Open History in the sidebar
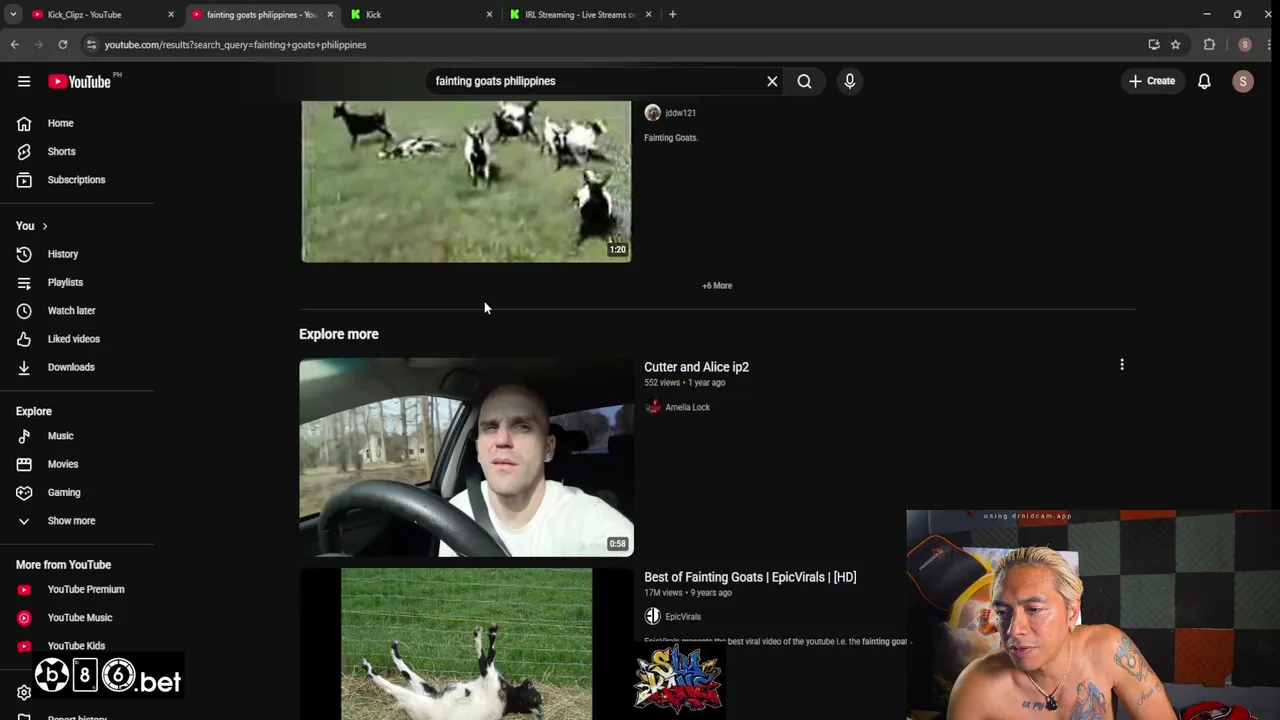Screen dimensions: 1280x720 tap(62, 254)
